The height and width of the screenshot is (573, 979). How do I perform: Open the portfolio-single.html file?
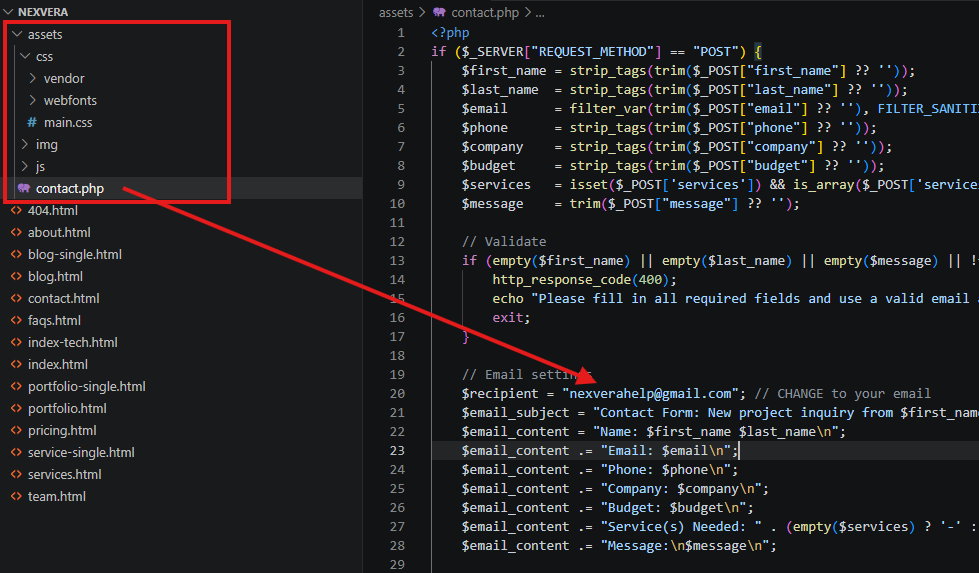[87, 387]
